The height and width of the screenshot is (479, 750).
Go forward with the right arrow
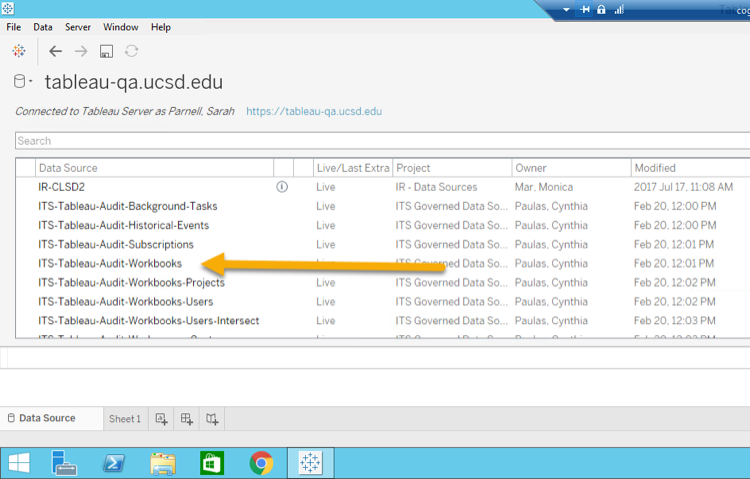click(81, 51)
